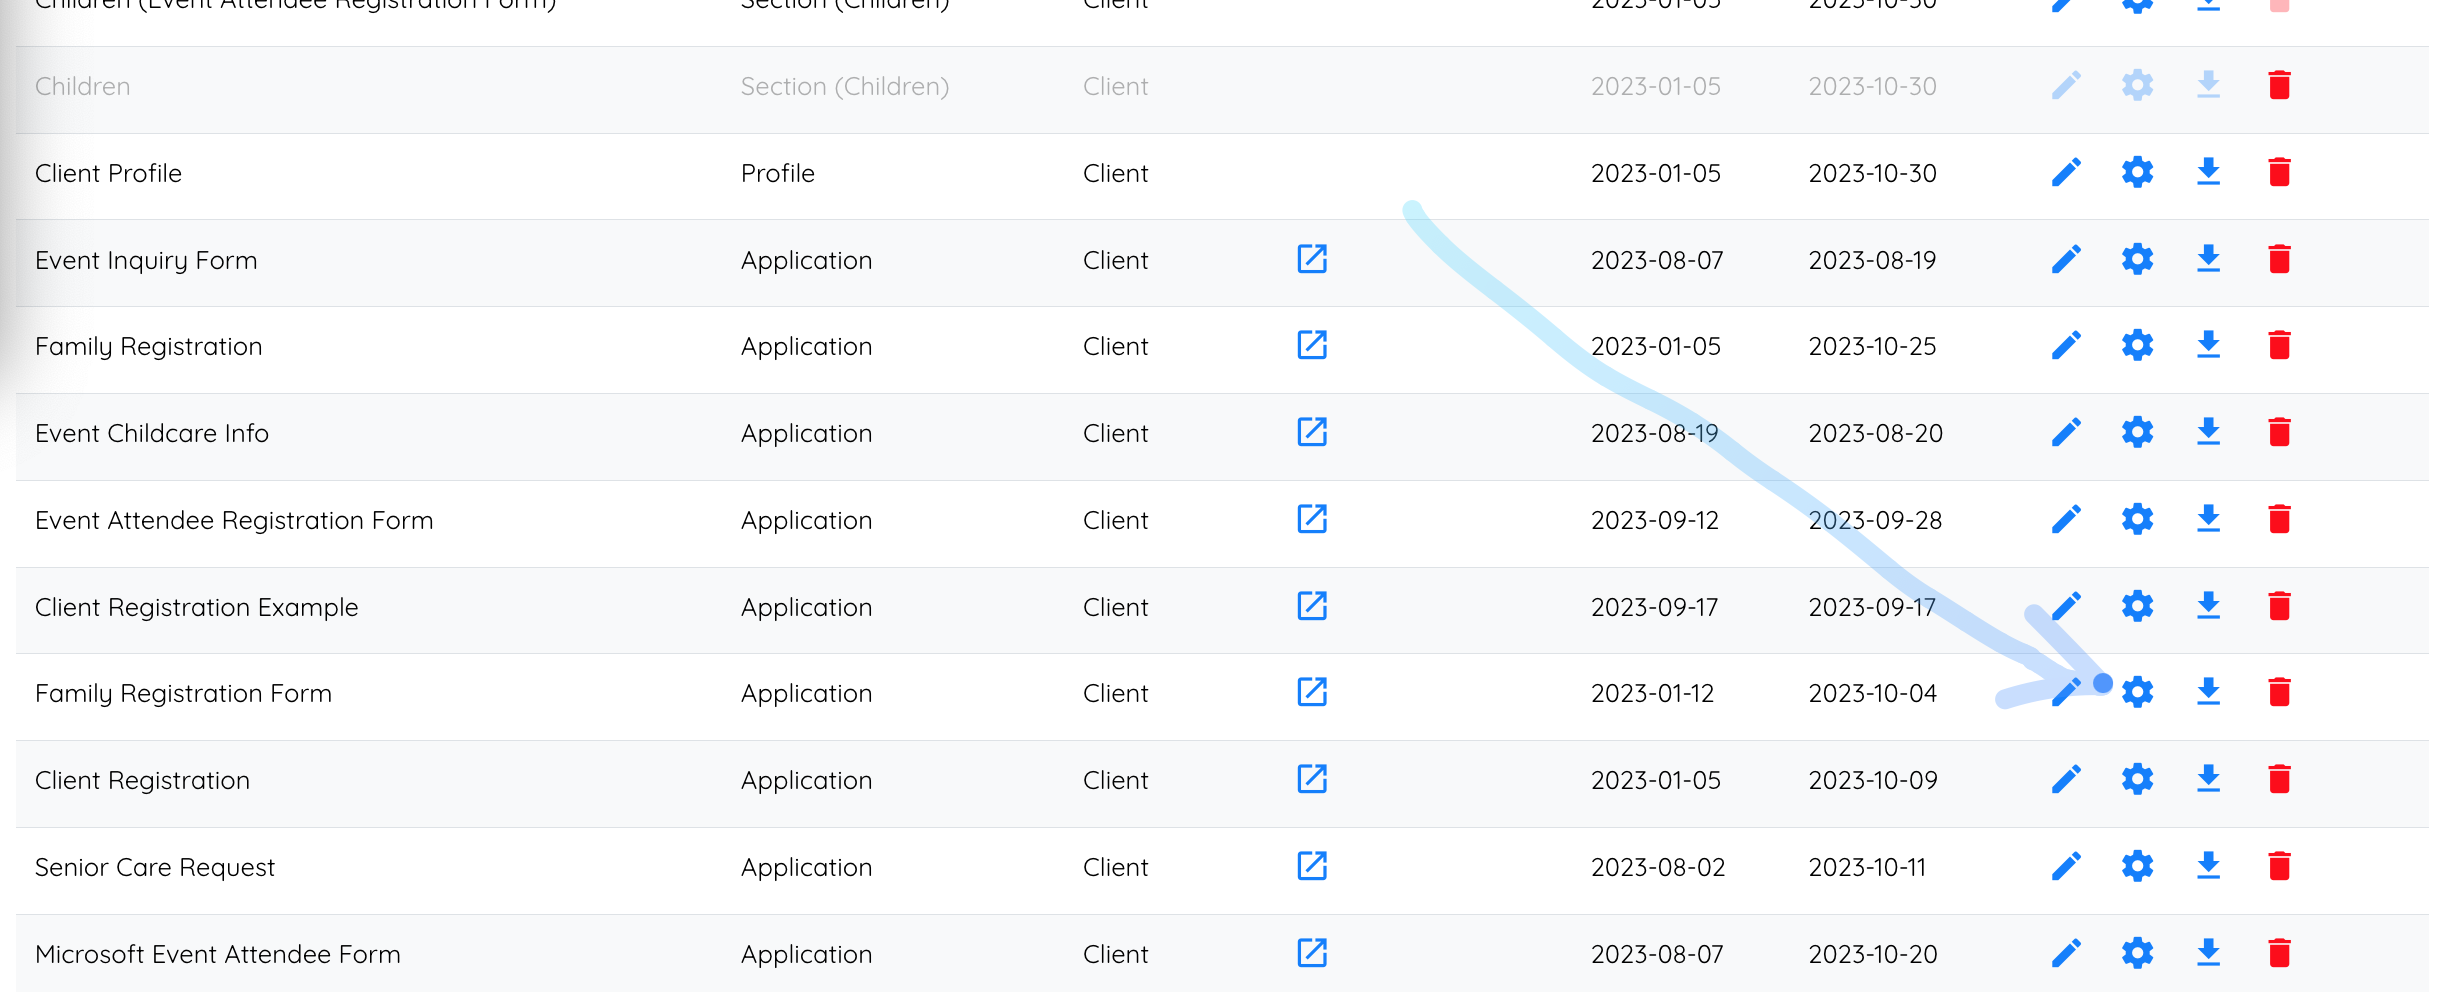Open external link for Microsoft Event Attendee Form
2464x992 pixels.
click(1312, 953)
